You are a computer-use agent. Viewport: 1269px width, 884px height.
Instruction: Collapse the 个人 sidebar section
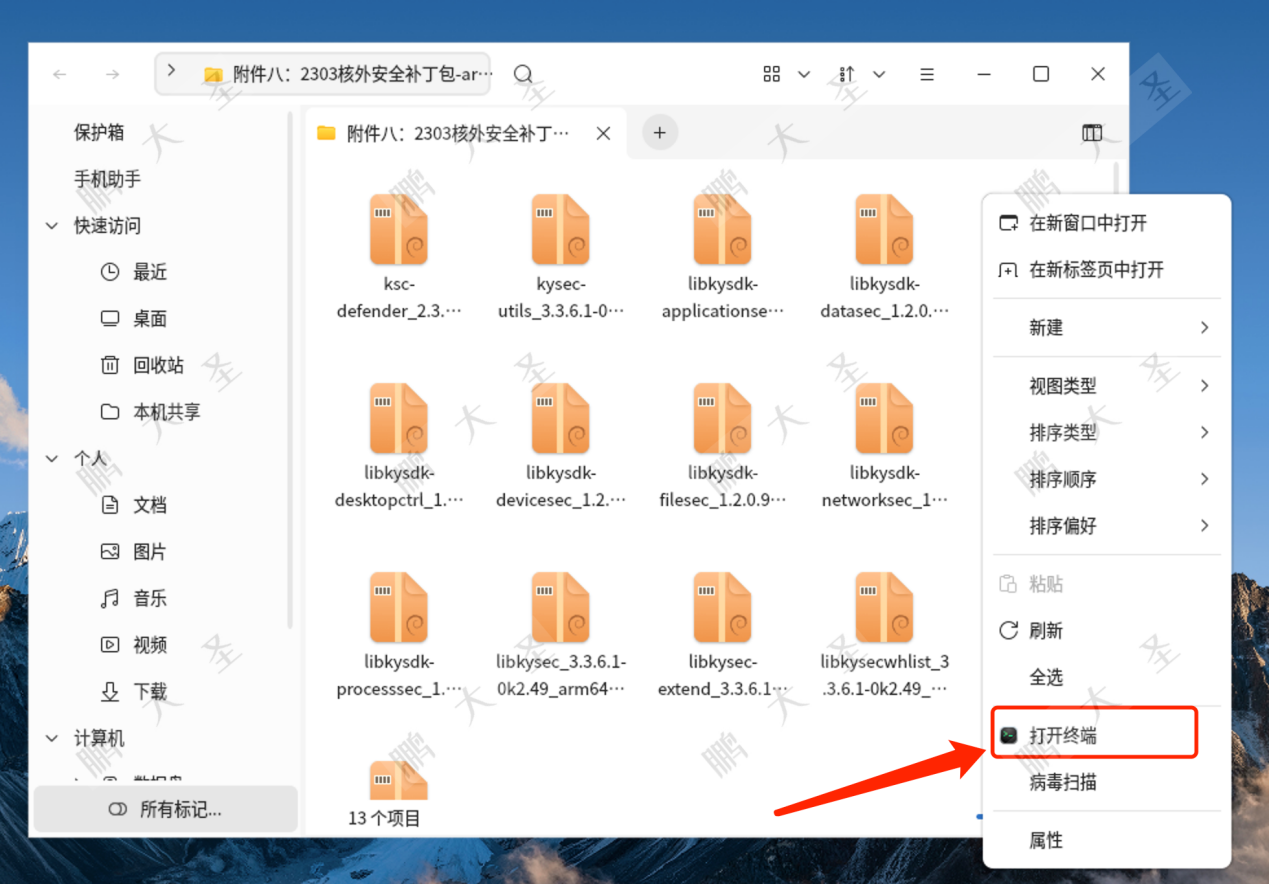click(x=52, y=459)
